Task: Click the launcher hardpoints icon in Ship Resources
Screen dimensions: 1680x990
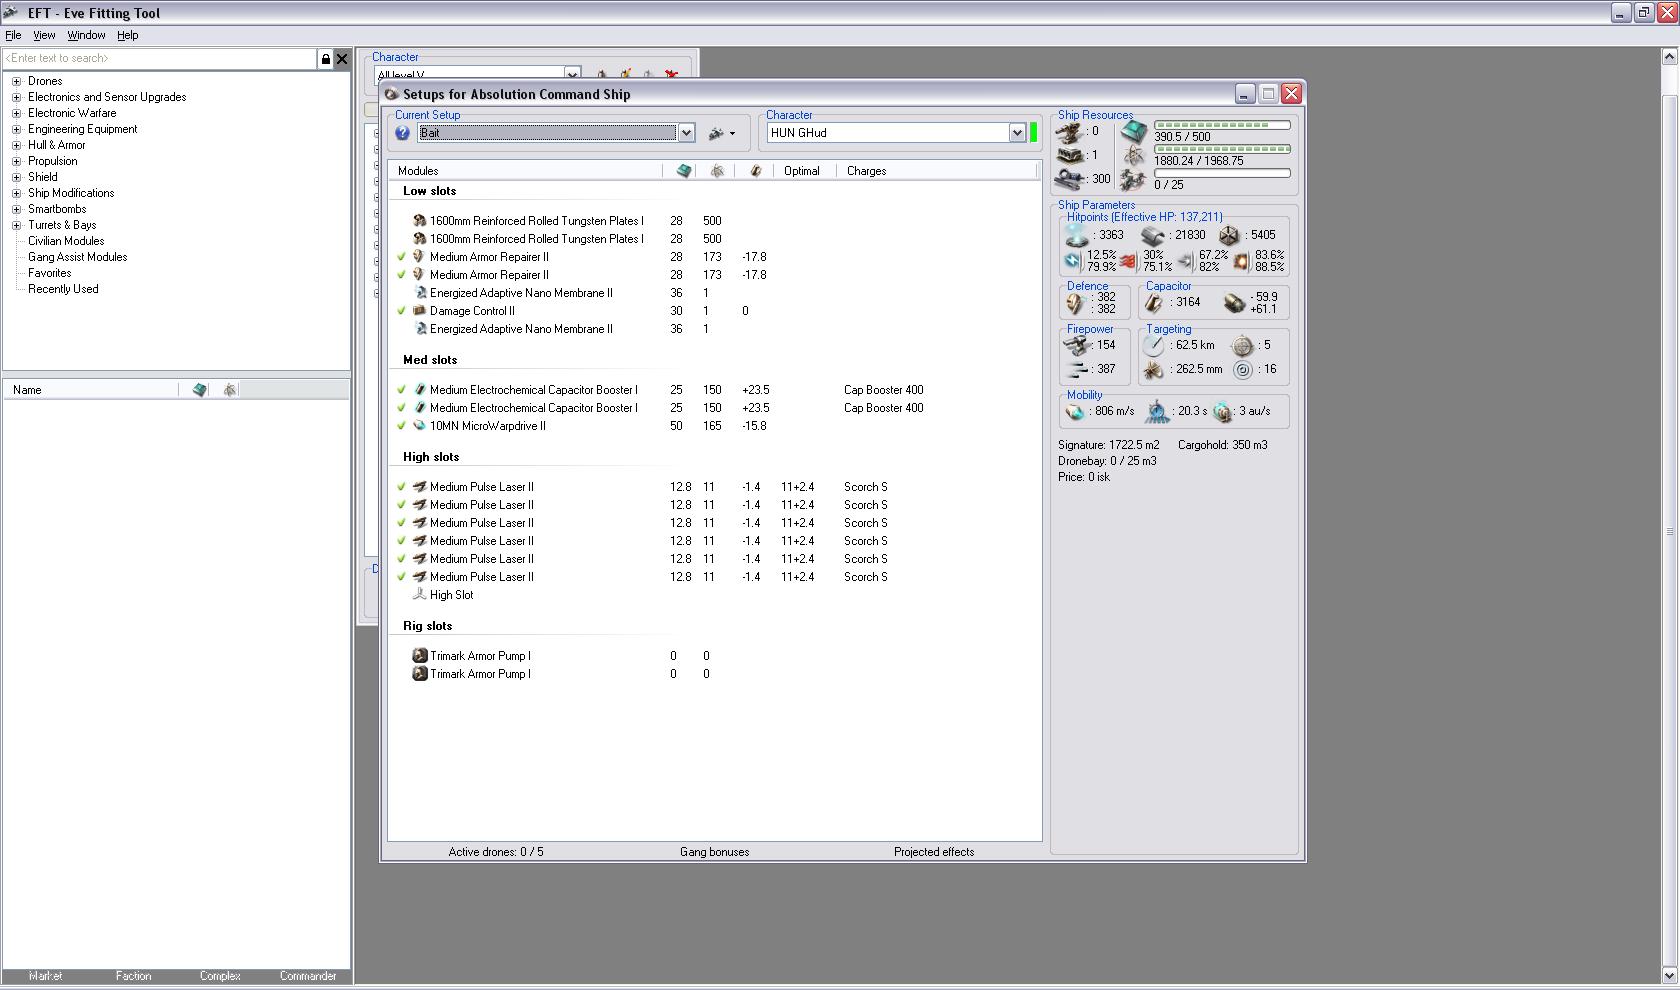Action: point(1070,156)
